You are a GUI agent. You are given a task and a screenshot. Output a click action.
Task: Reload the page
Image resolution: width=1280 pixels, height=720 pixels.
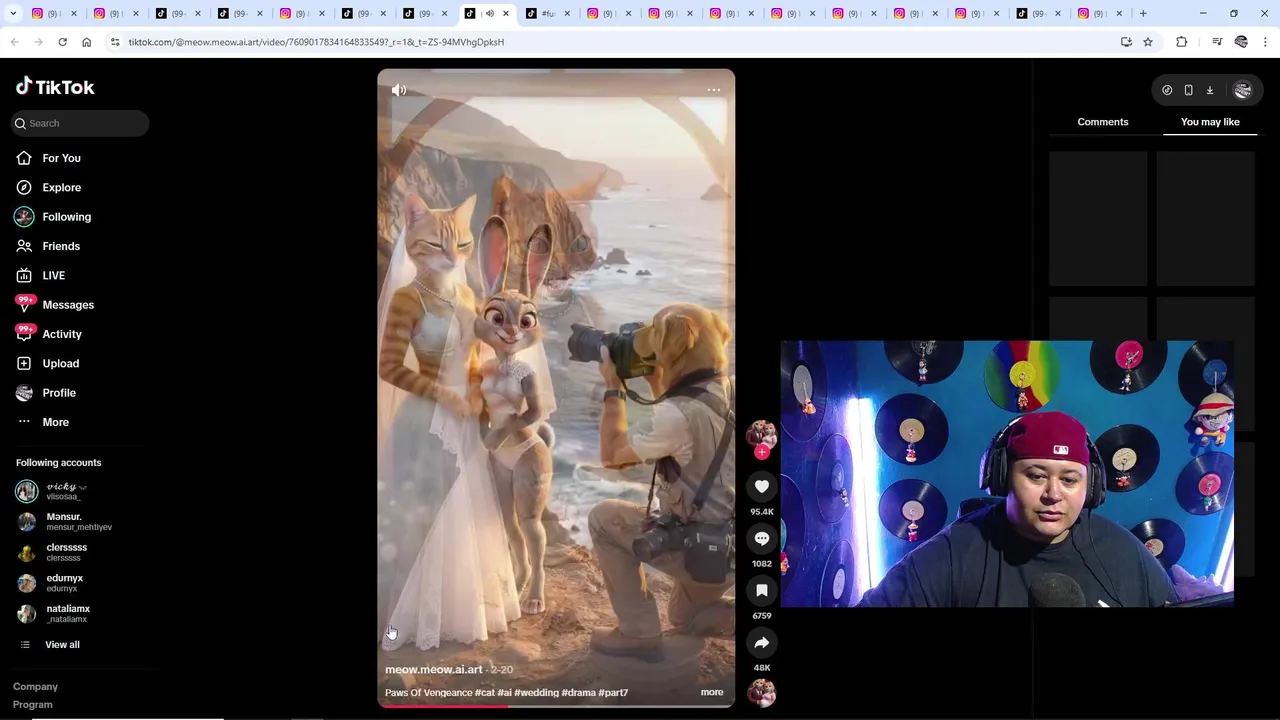pos(62,42)
